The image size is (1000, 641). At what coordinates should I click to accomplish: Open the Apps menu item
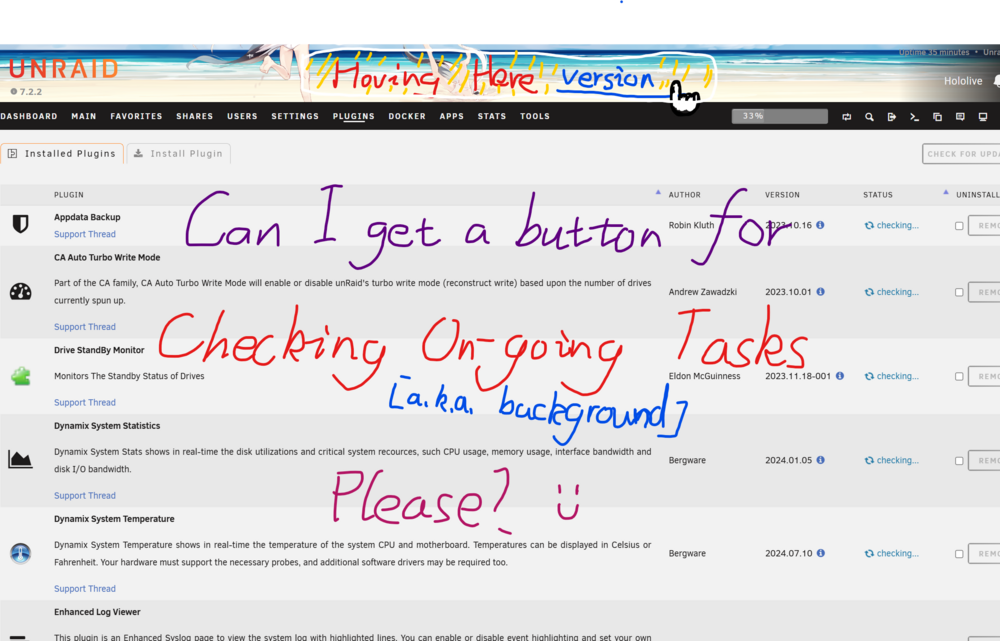[452, 116]
